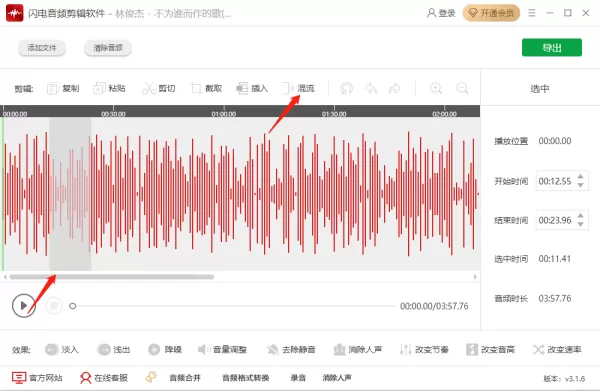Click the selected time value 00:11.41
The image size is (600, 391).
pos(555,259)
